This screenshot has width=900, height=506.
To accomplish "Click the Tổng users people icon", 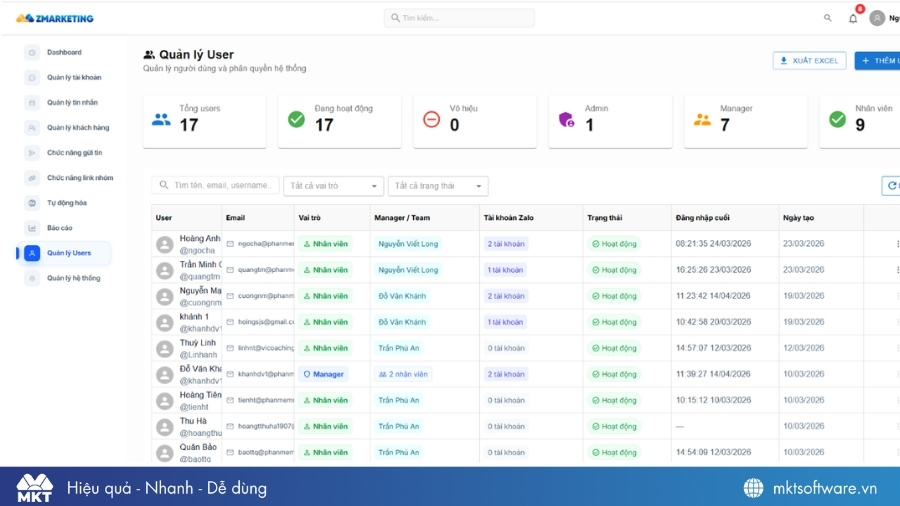I will point(161,119).
